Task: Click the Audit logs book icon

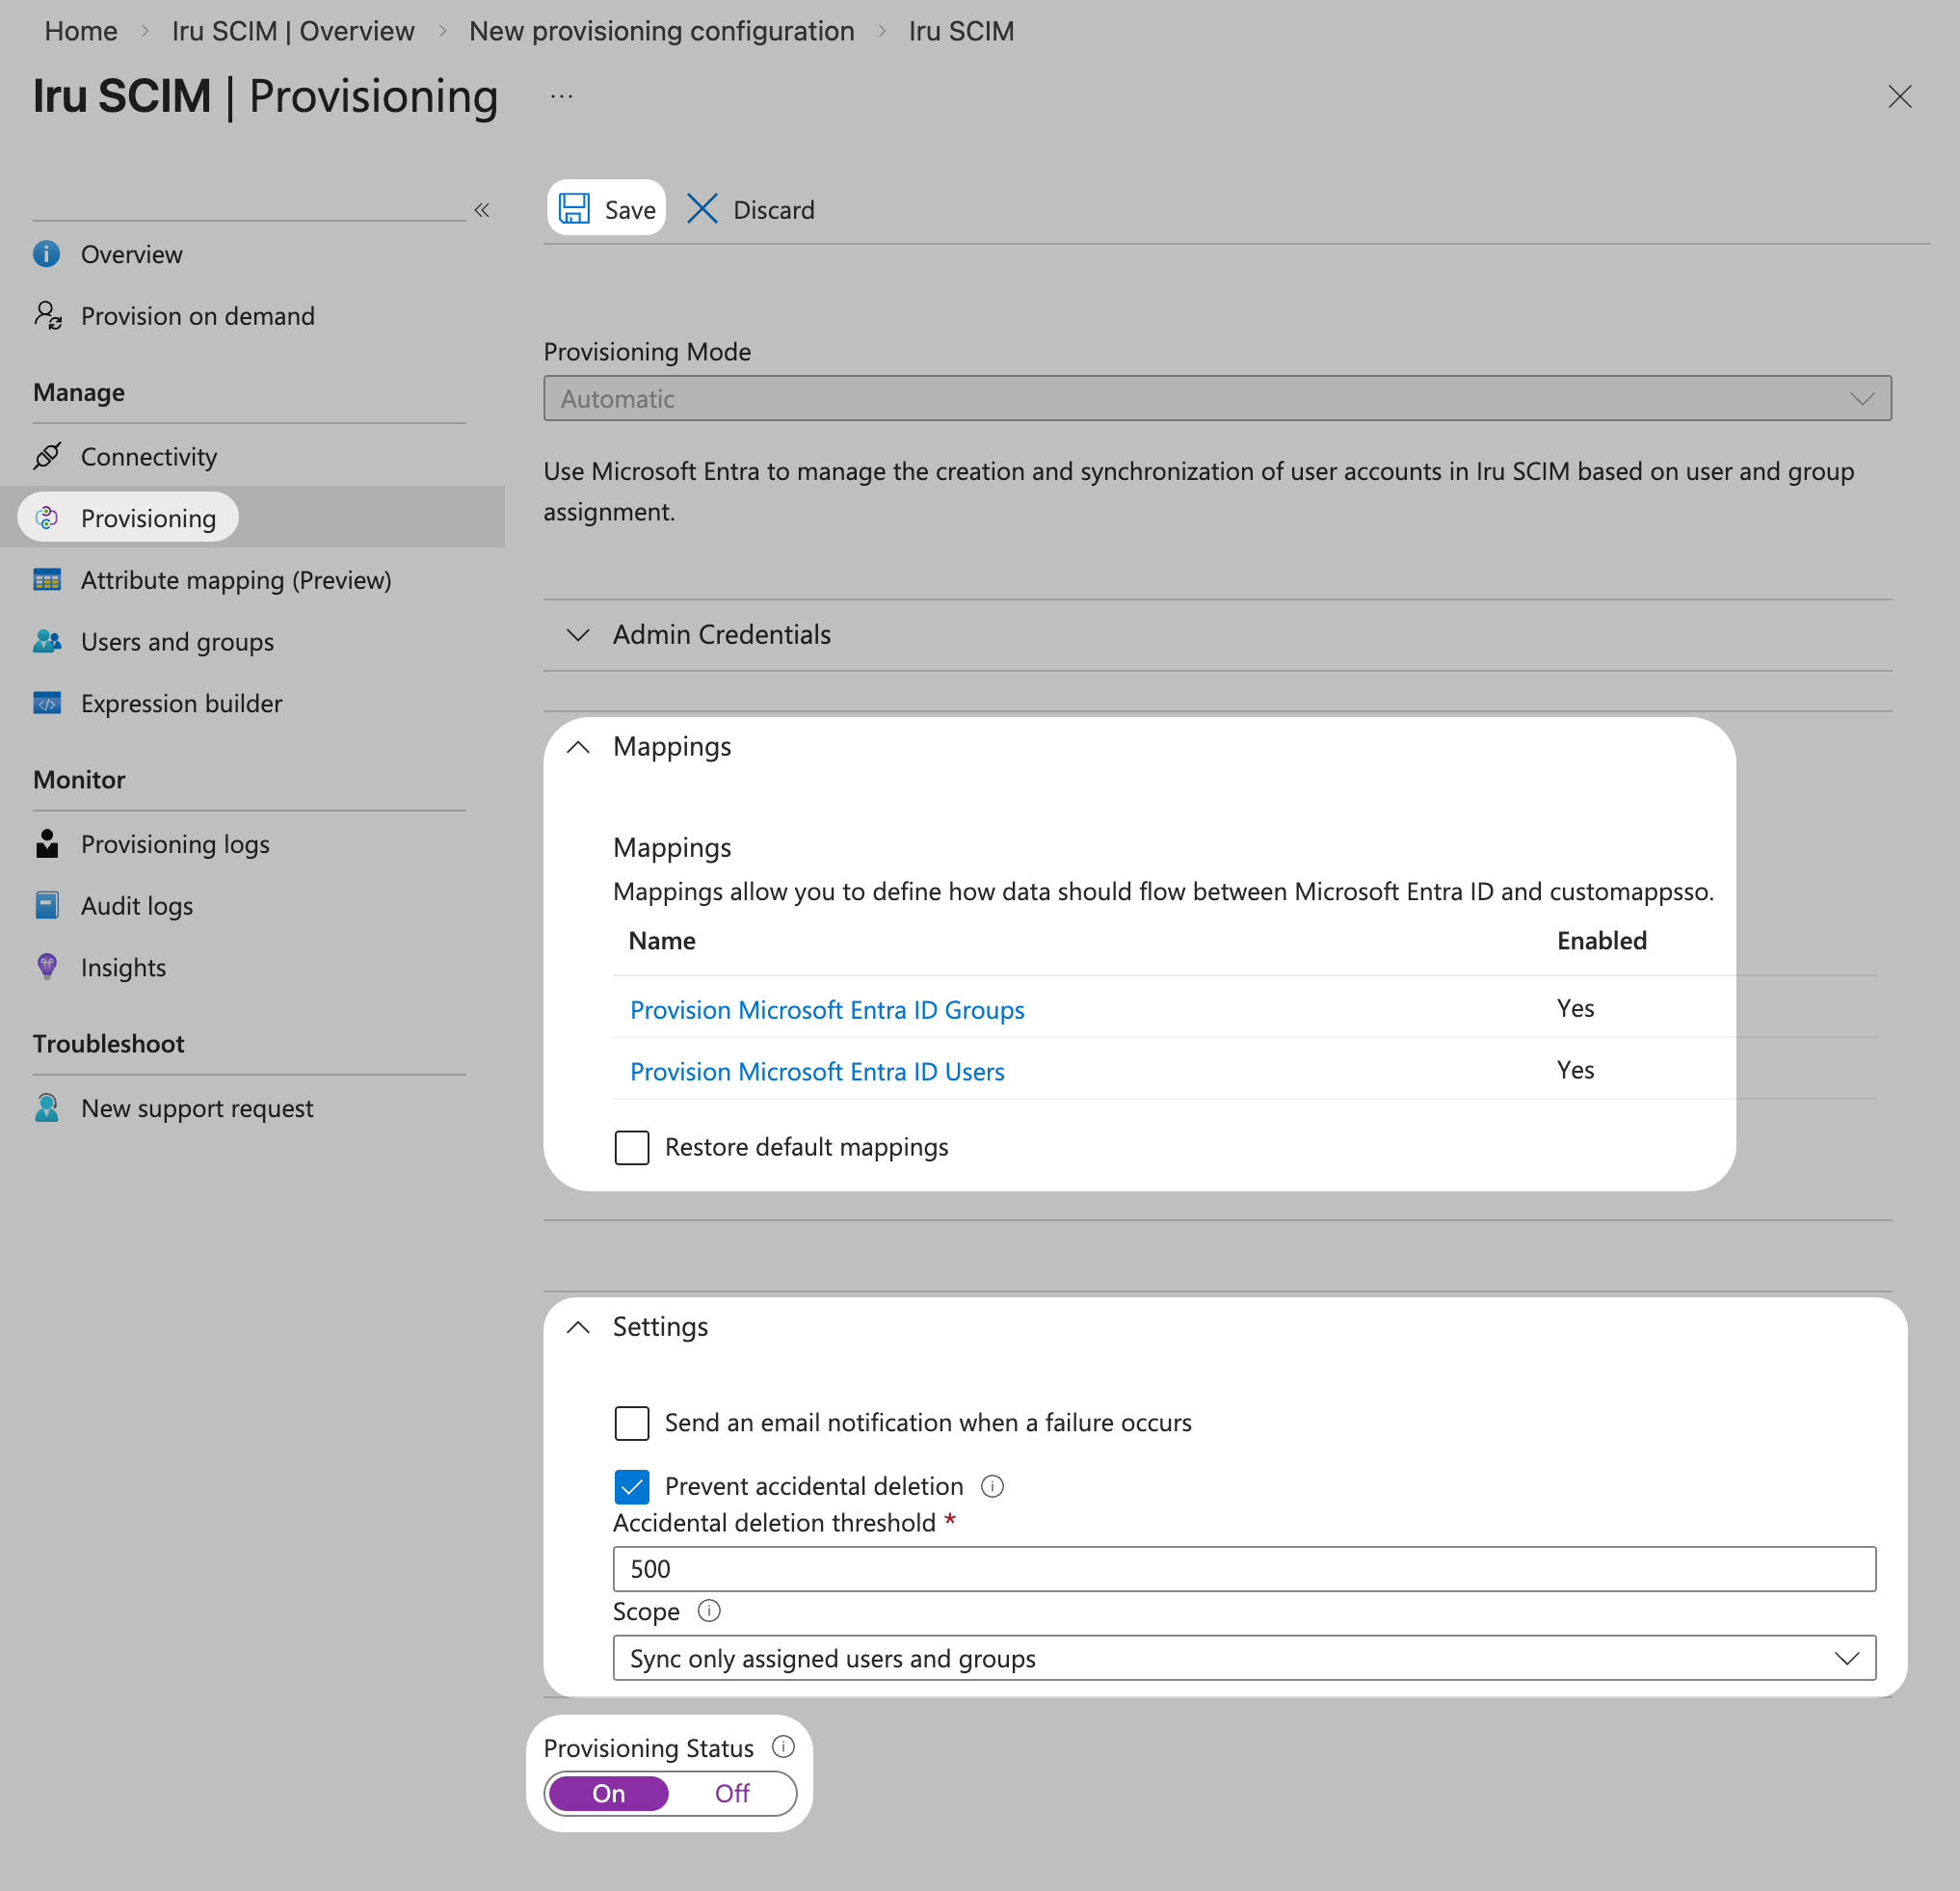Action: [47, 905]
